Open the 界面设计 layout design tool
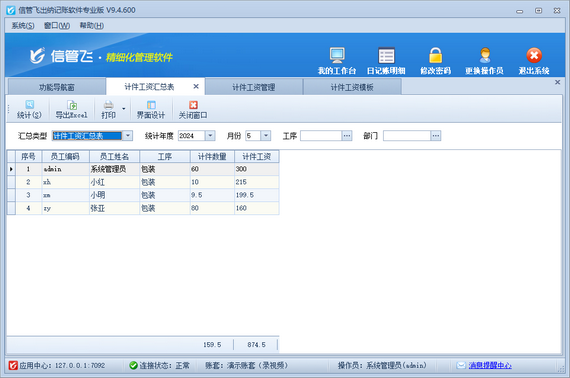570x378 pixels. (x=150, y=109)
